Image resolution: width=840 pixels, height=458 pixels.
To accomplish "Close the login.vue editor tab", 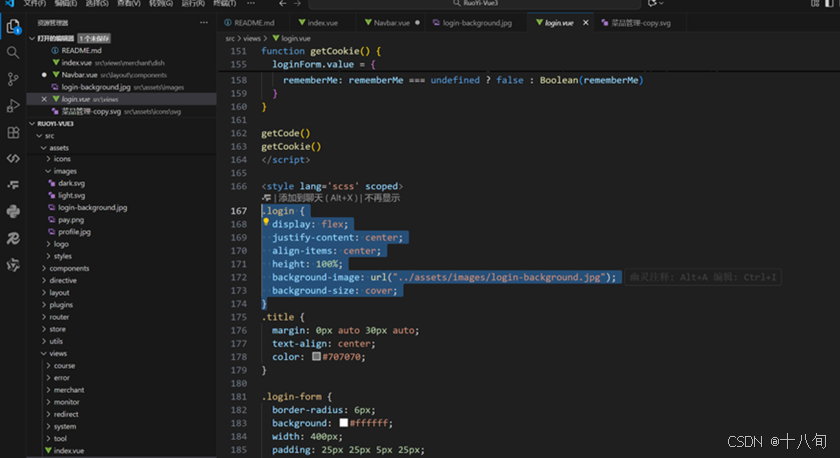I will 586,22.
